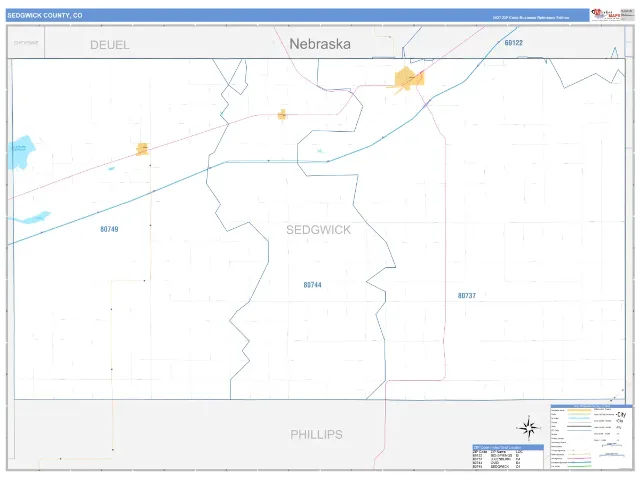This screenshot has height=480, width=640.
Task: Click the SEDGWICK row in the ZIP index table
Action: 496,466
